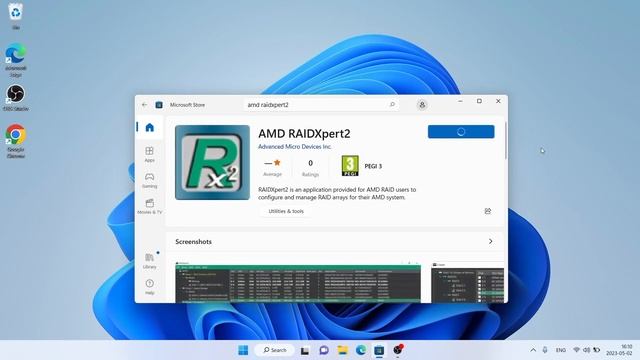Image resolution: width=640 pixels, height=360 pixels.
Task: Open the Windows Start menu
Action: pos(243,350)
